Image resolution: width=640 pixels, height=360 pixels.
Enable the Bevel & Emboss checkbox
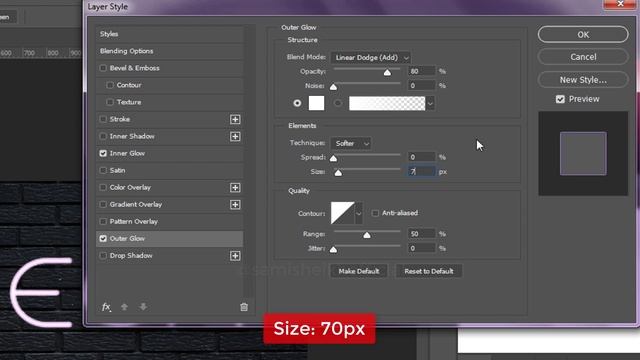(x=103, y=68)
